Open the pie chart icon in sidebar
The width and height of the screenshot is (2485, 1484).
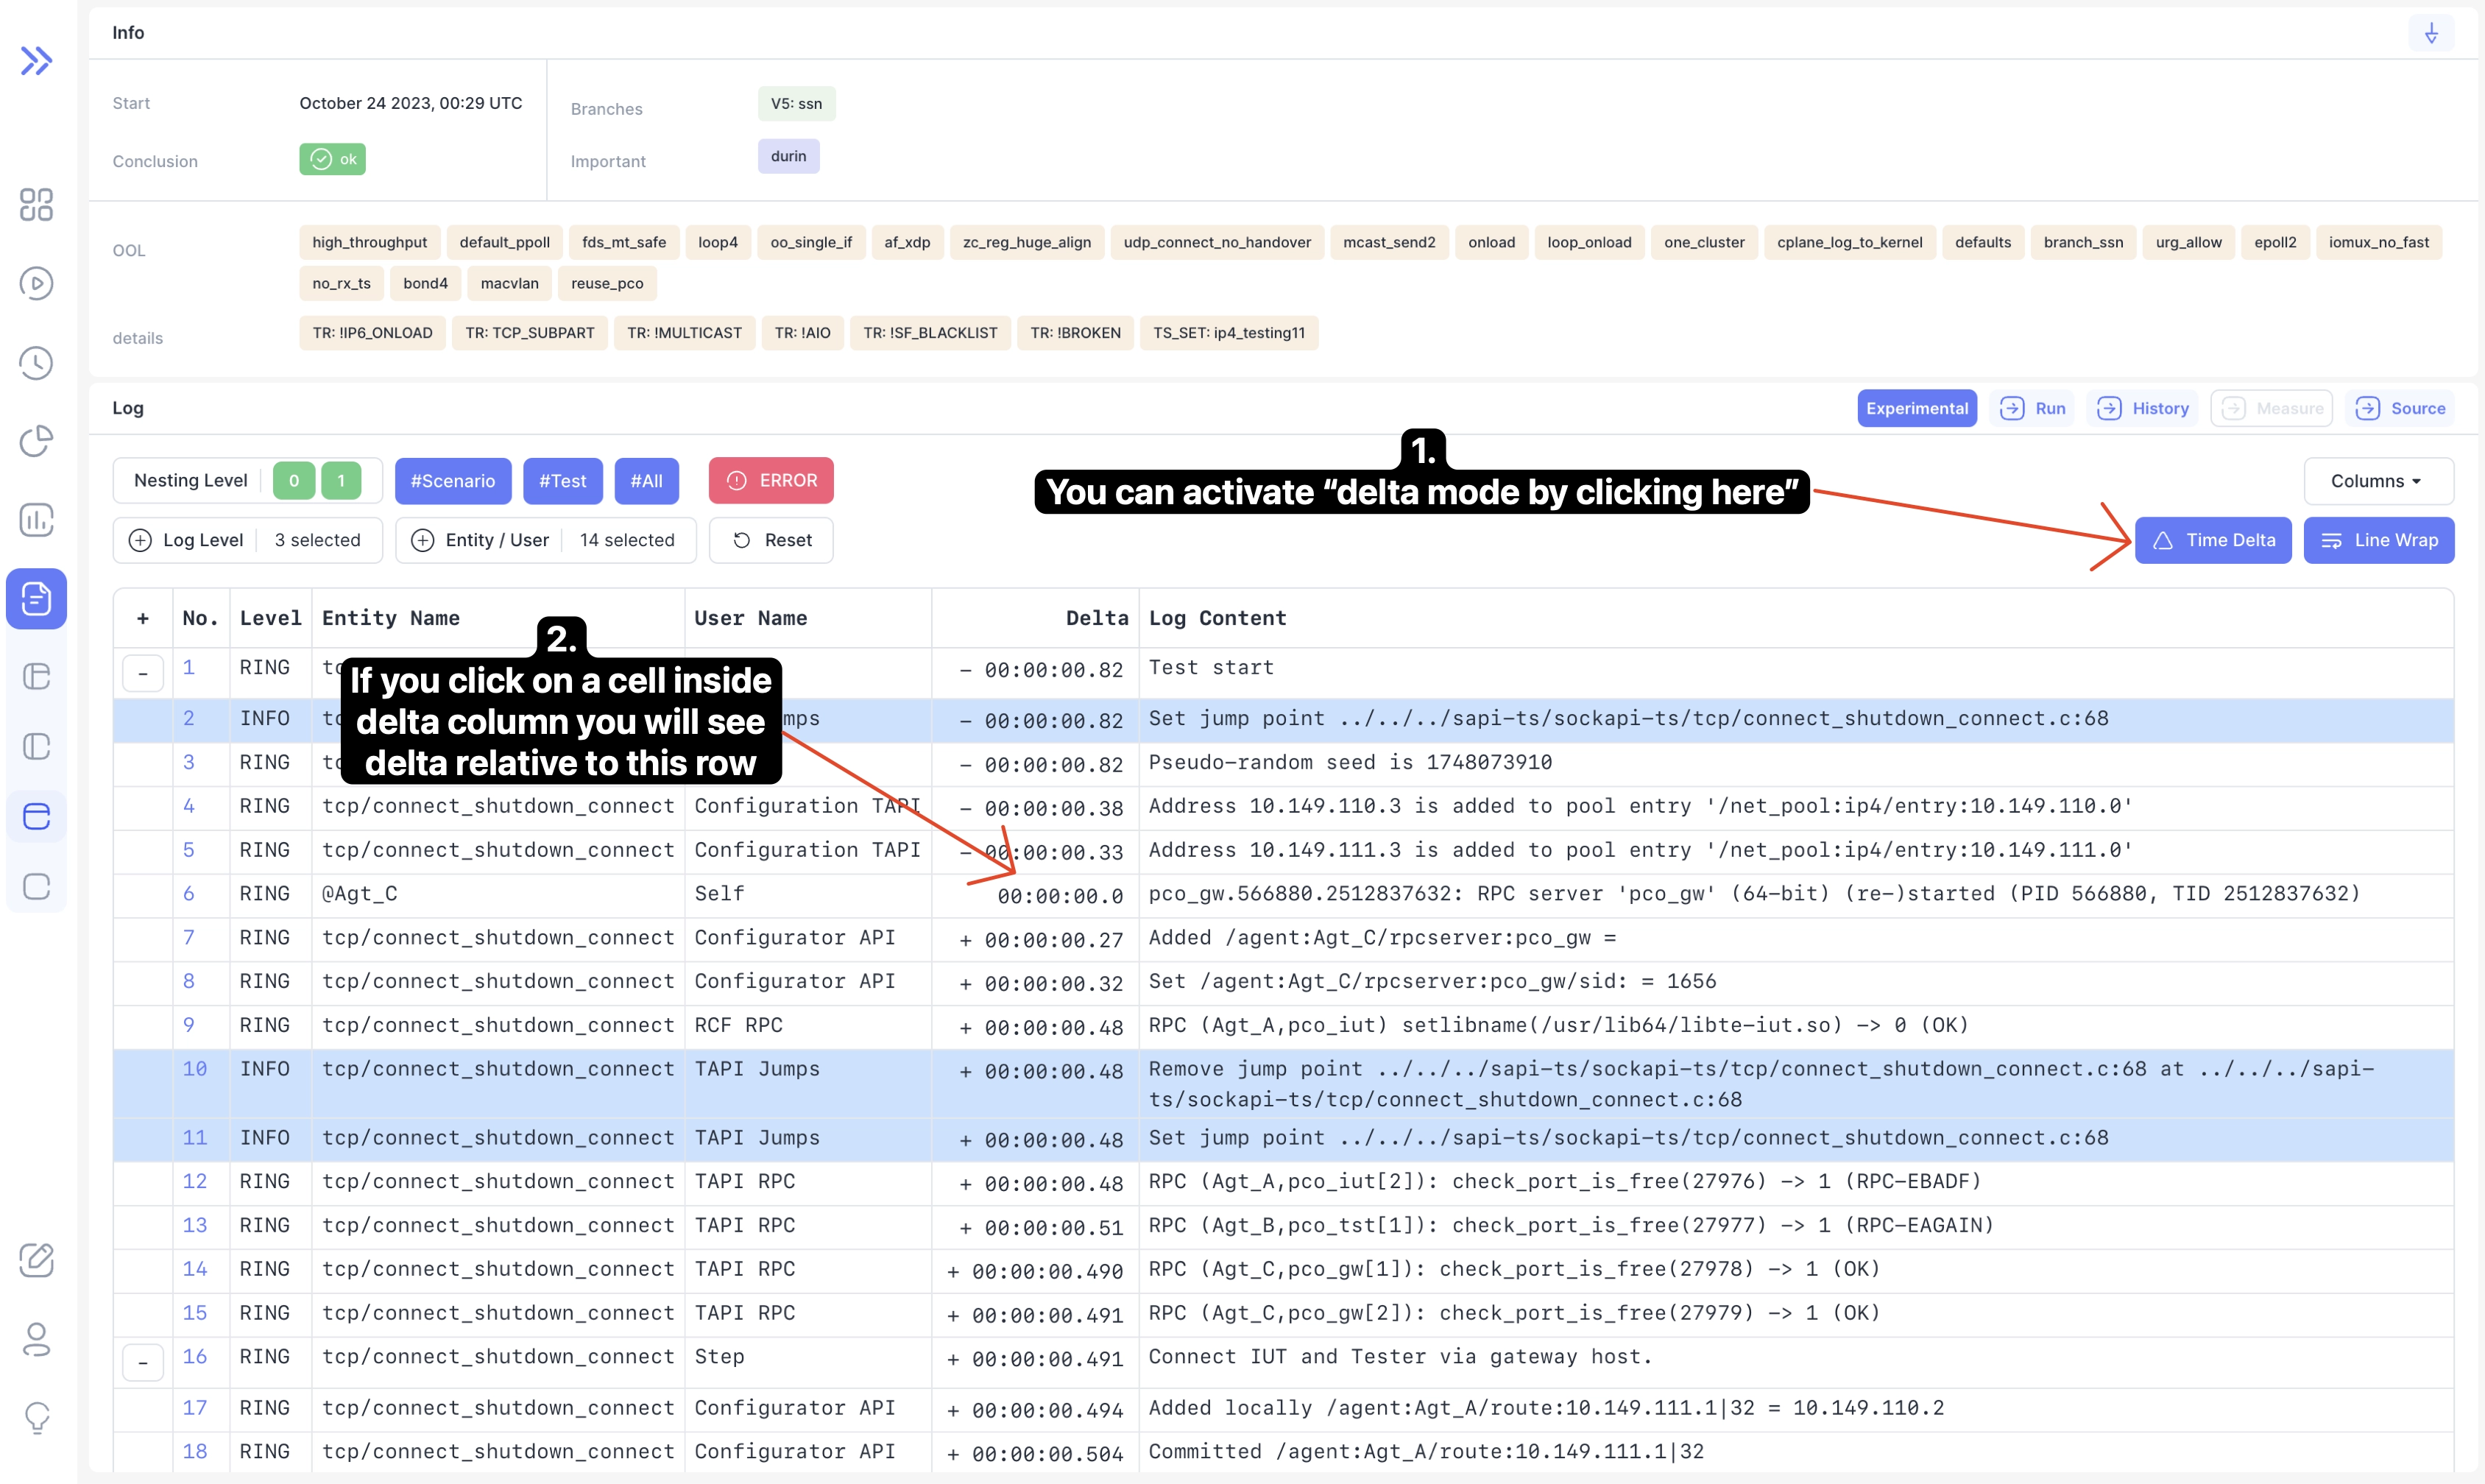pyautogui.click(x=37, y=441)
